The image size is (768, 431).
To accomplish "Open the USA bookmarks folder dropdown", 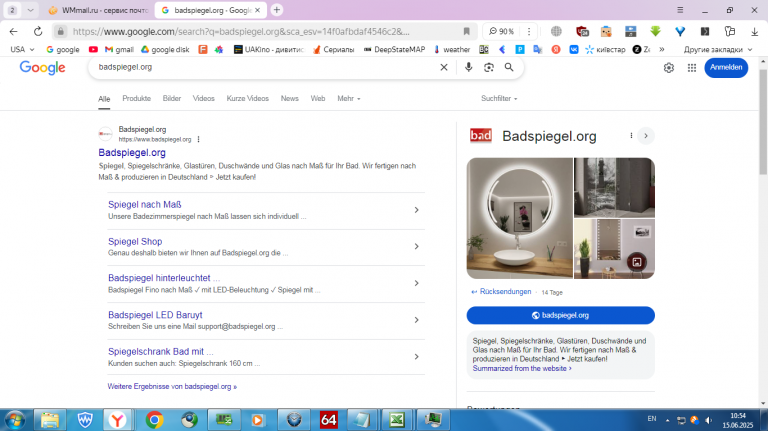I will coord(22,49).
